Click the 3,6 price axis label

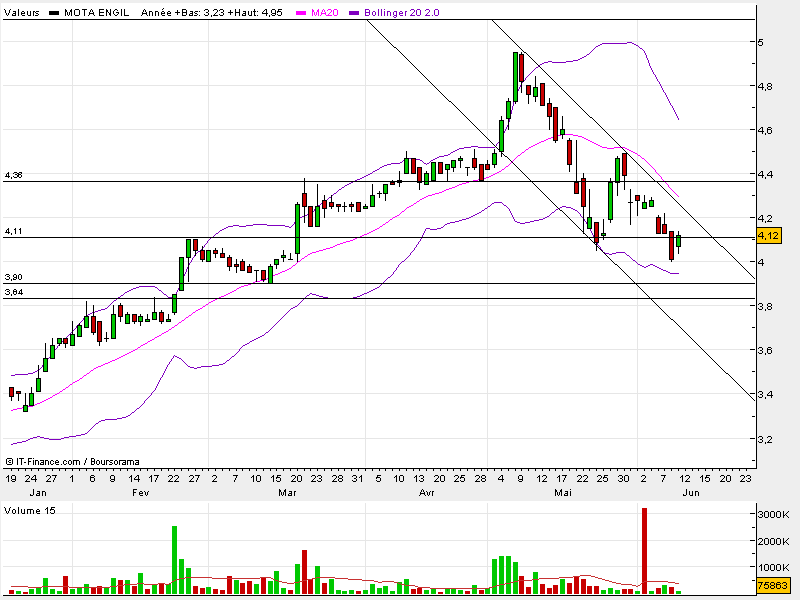tap(765, 351)
